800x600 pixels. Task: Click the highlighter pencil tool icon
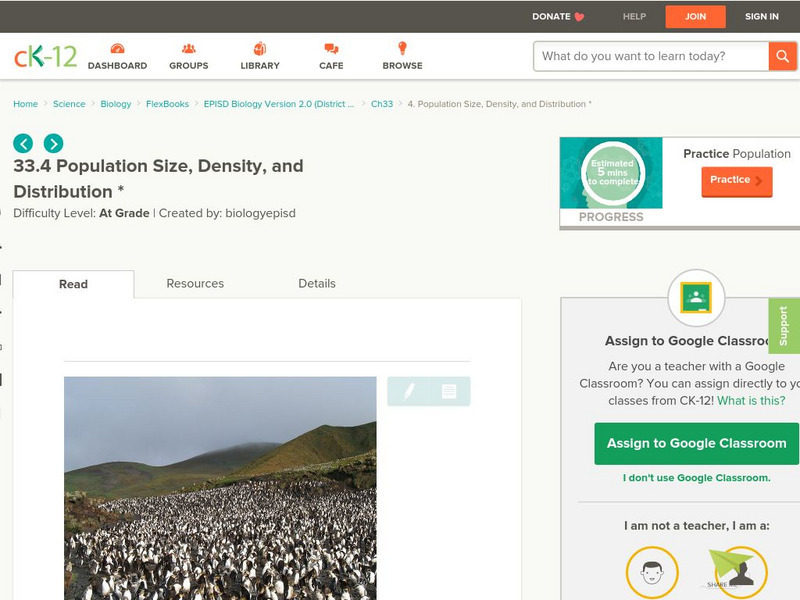[408, 391]
